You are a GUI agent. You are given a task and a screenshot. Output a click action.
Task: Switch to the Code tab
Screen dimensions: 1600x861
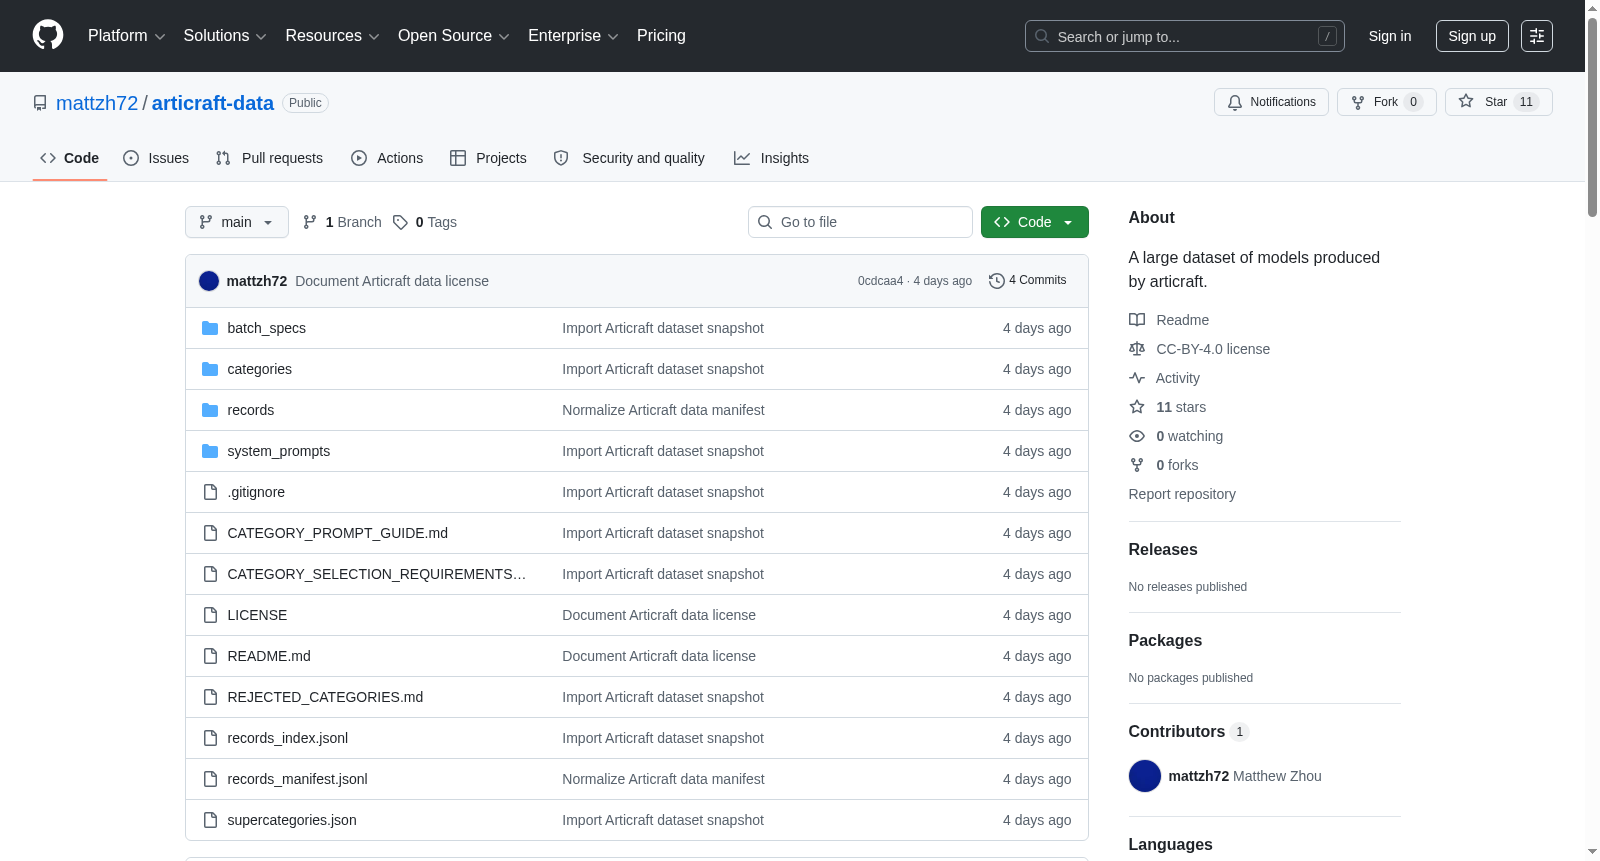70,158
